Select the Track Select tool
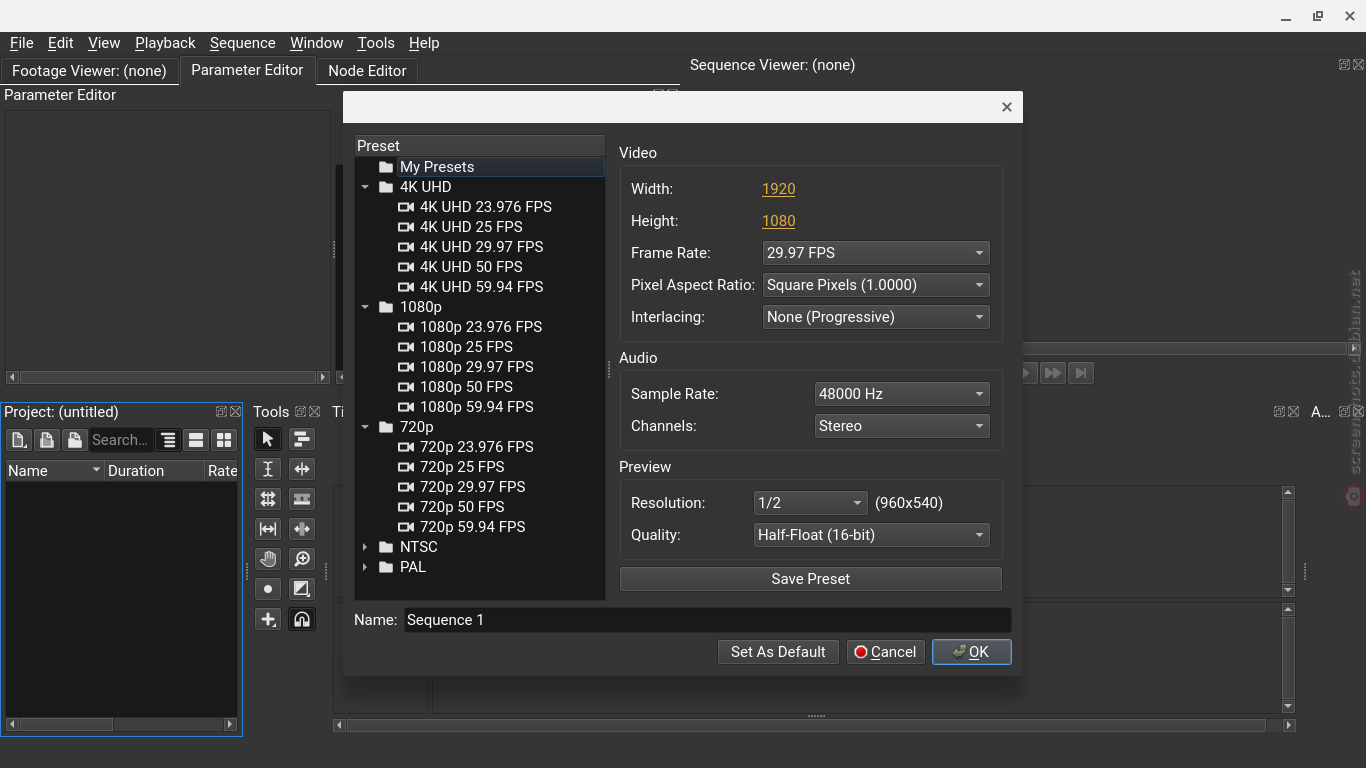The width and height of the screenshot is (1366, 768). [302, 439]
